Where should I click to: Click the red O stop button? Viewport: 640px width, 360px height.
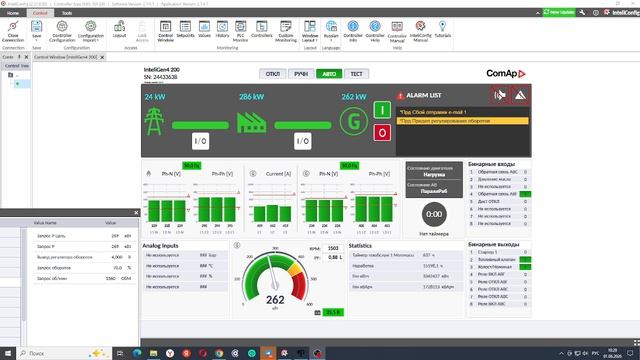(x=382, y=133)
